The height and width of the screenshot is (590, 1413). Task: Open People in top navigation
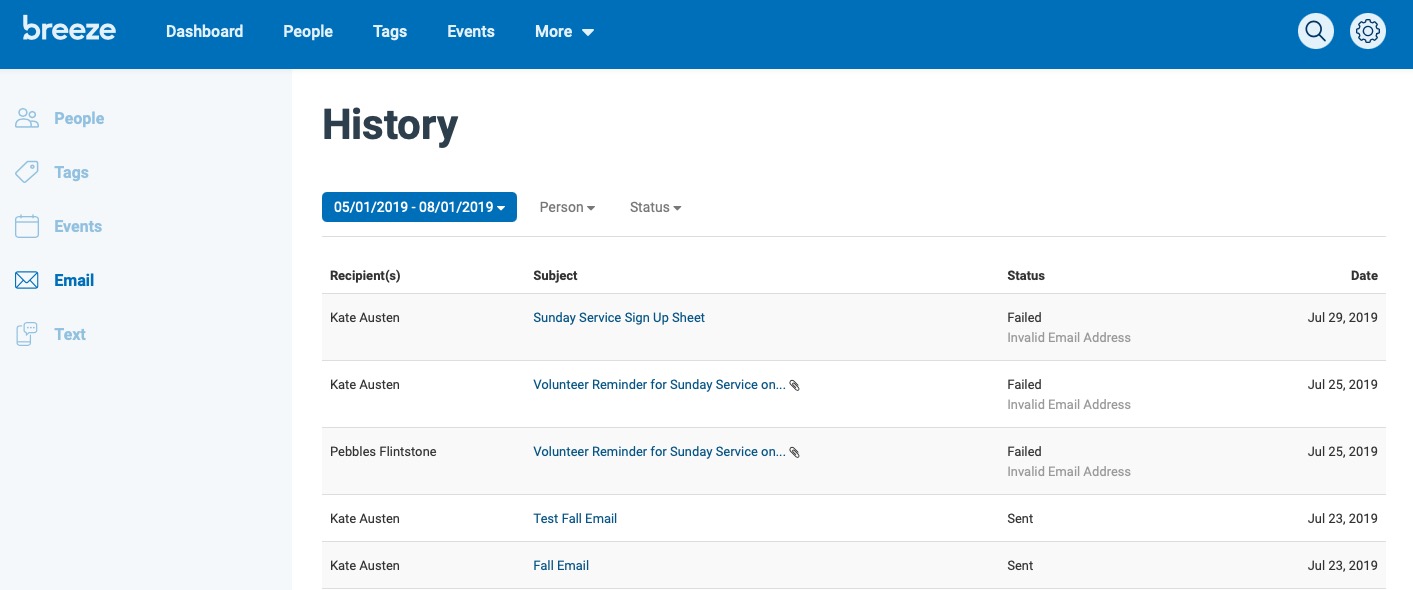(308, 32)
